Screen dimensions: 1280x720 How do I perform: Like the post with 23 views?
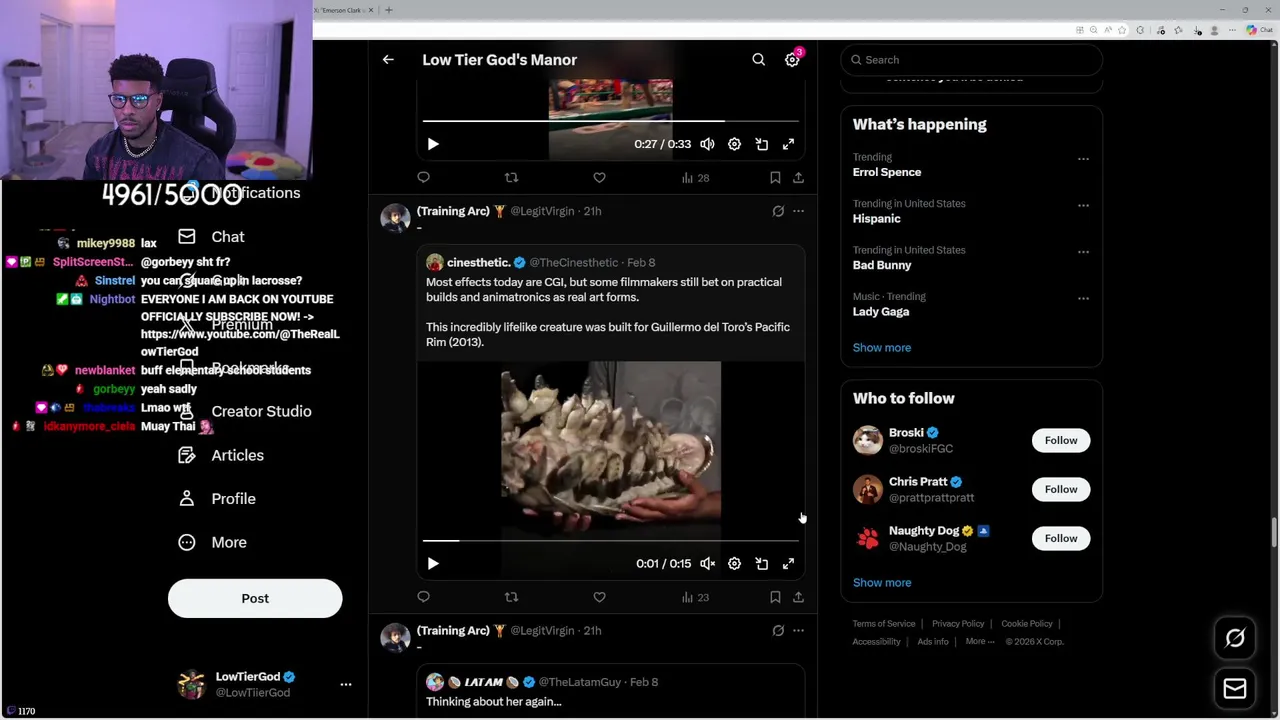tap(599, 597)
